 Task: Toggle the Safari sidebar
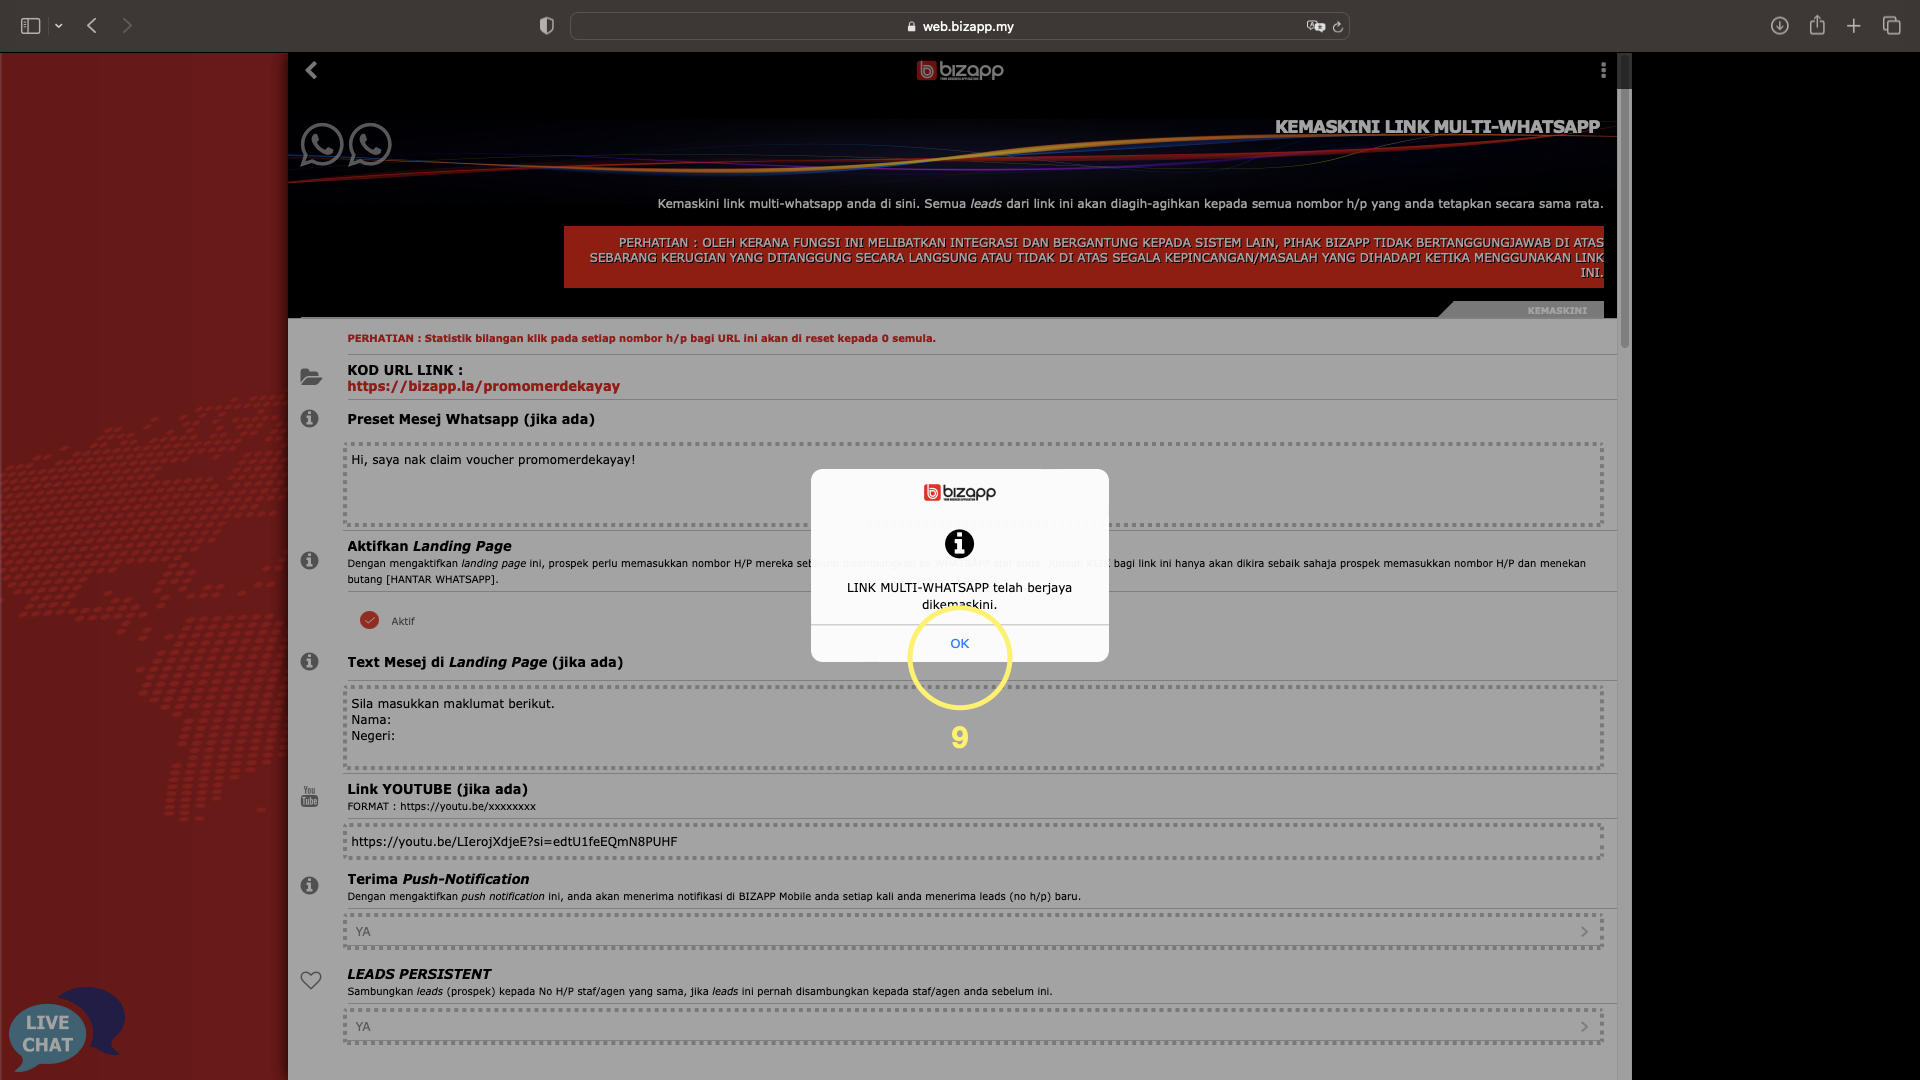click(31, 26)
